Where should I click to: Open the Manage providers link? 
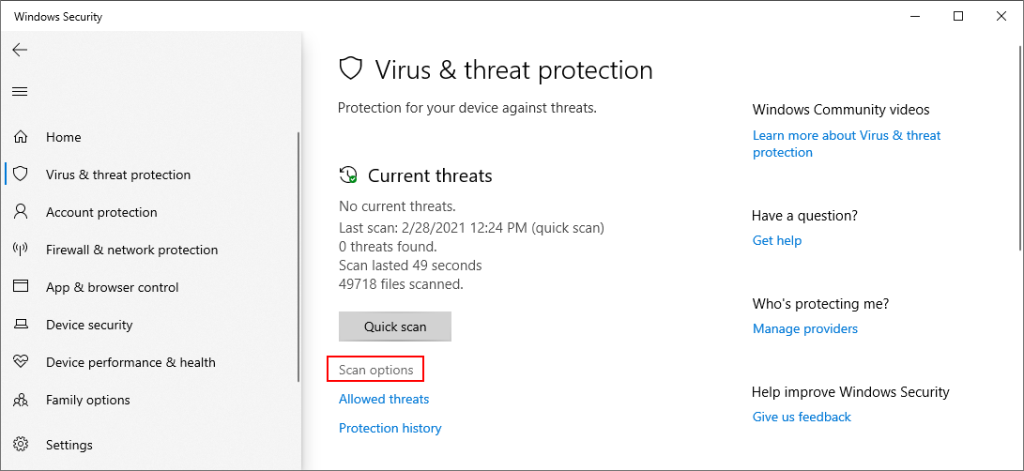click(x=805, y=329)
